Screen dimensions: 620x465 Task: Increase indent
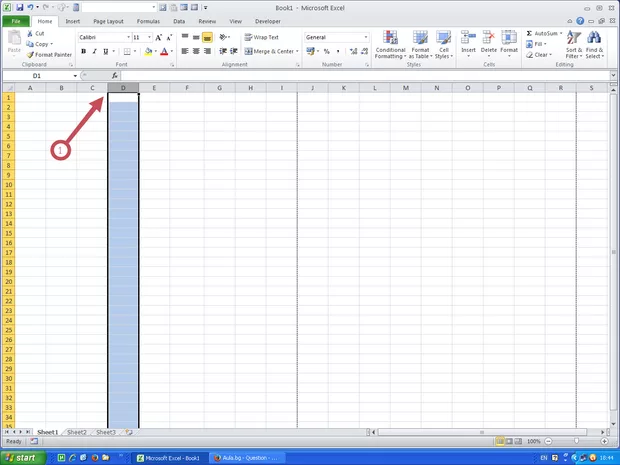pyautogui.click(x=234, y=51)
